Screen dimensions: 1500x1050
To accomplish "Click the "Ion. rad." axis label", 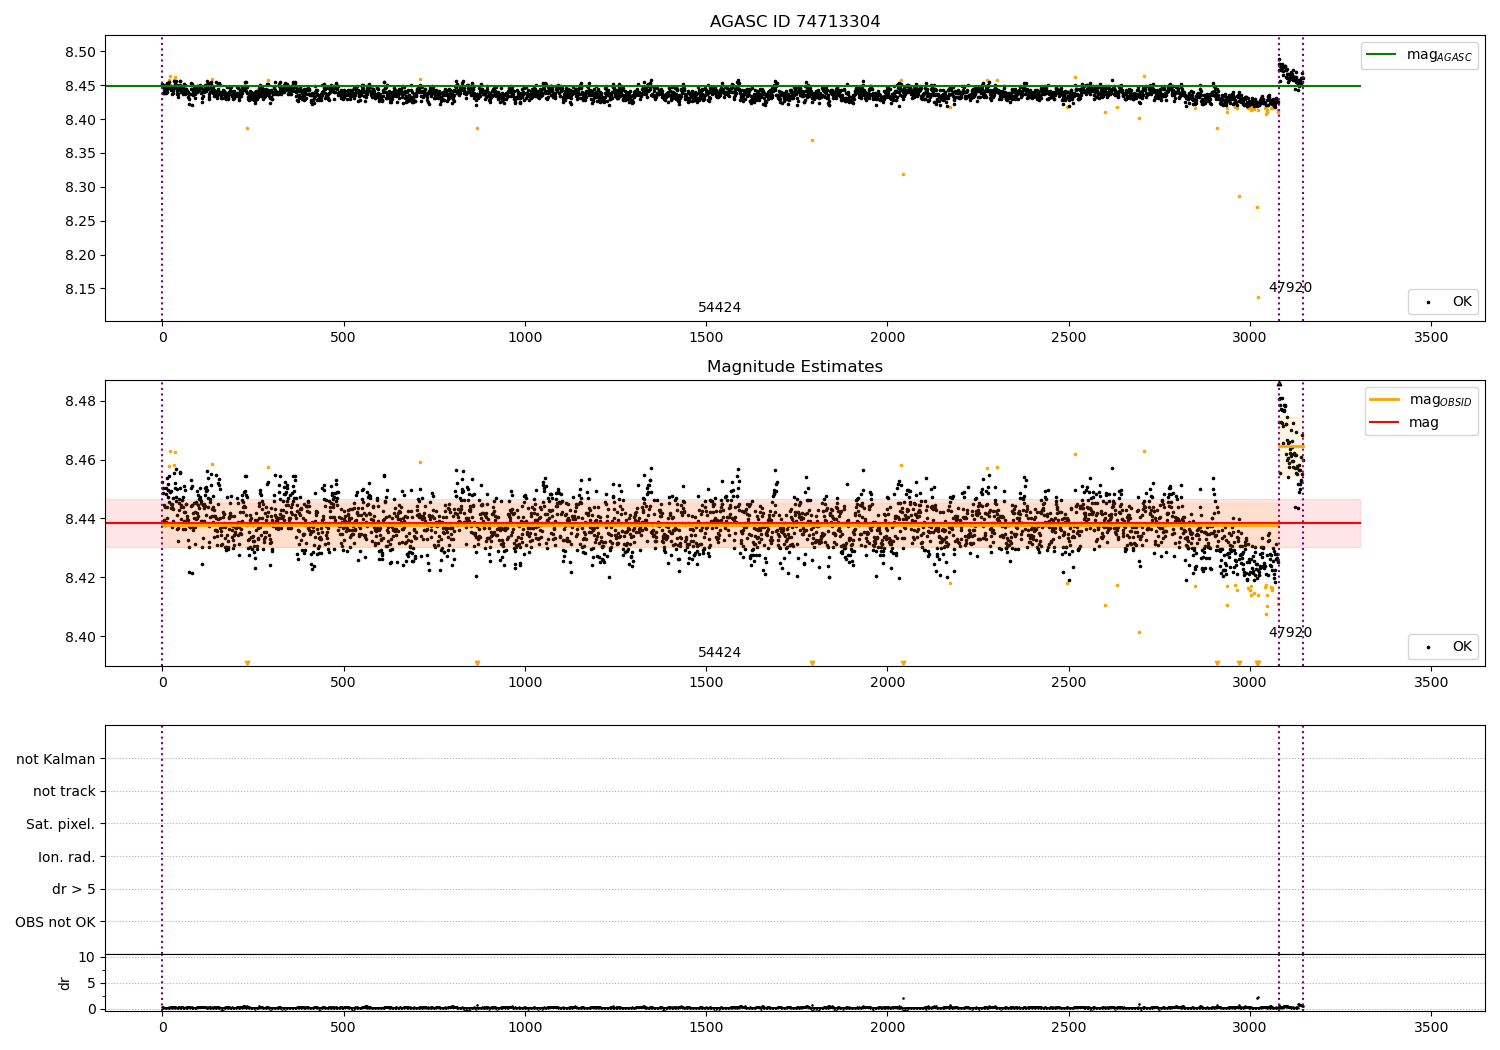I will [x=67, y=857].
